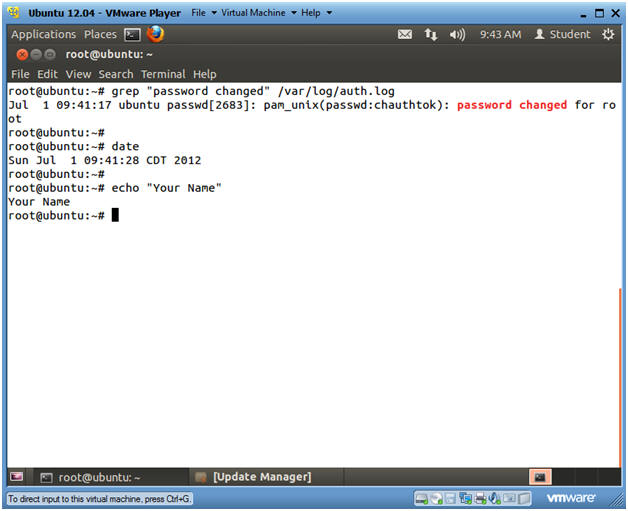Open Firefox from the top panel
Viewport: 628px width, 511px height.
coord(155,34)
